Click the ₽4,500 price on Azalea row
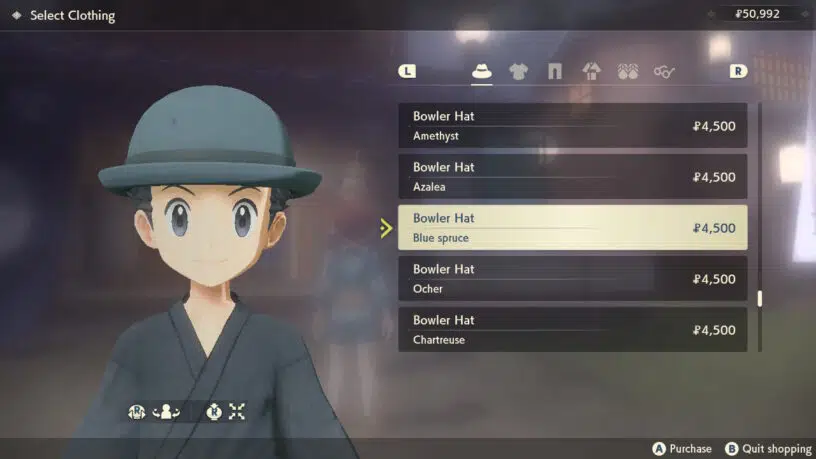 point(714,177)
